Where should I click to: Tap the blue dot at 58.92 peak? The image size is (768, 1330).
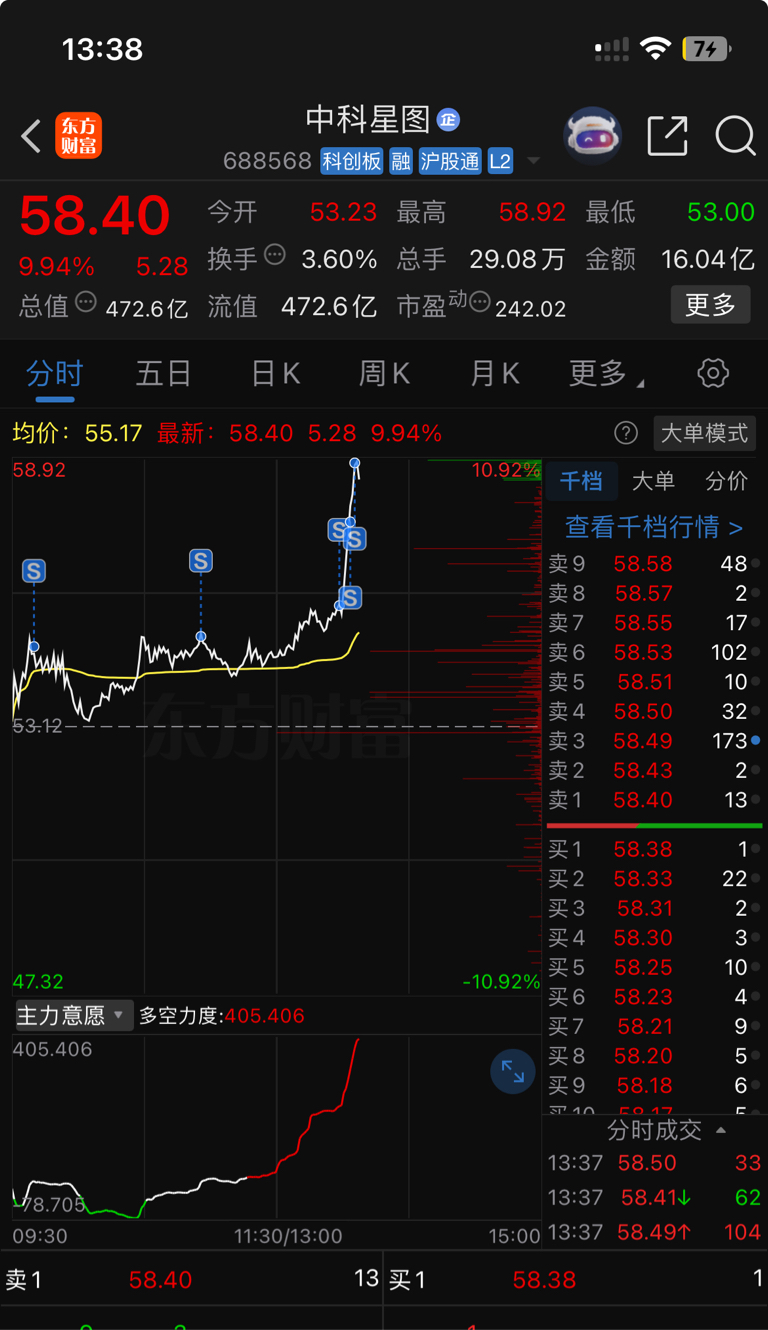(355, 462)
